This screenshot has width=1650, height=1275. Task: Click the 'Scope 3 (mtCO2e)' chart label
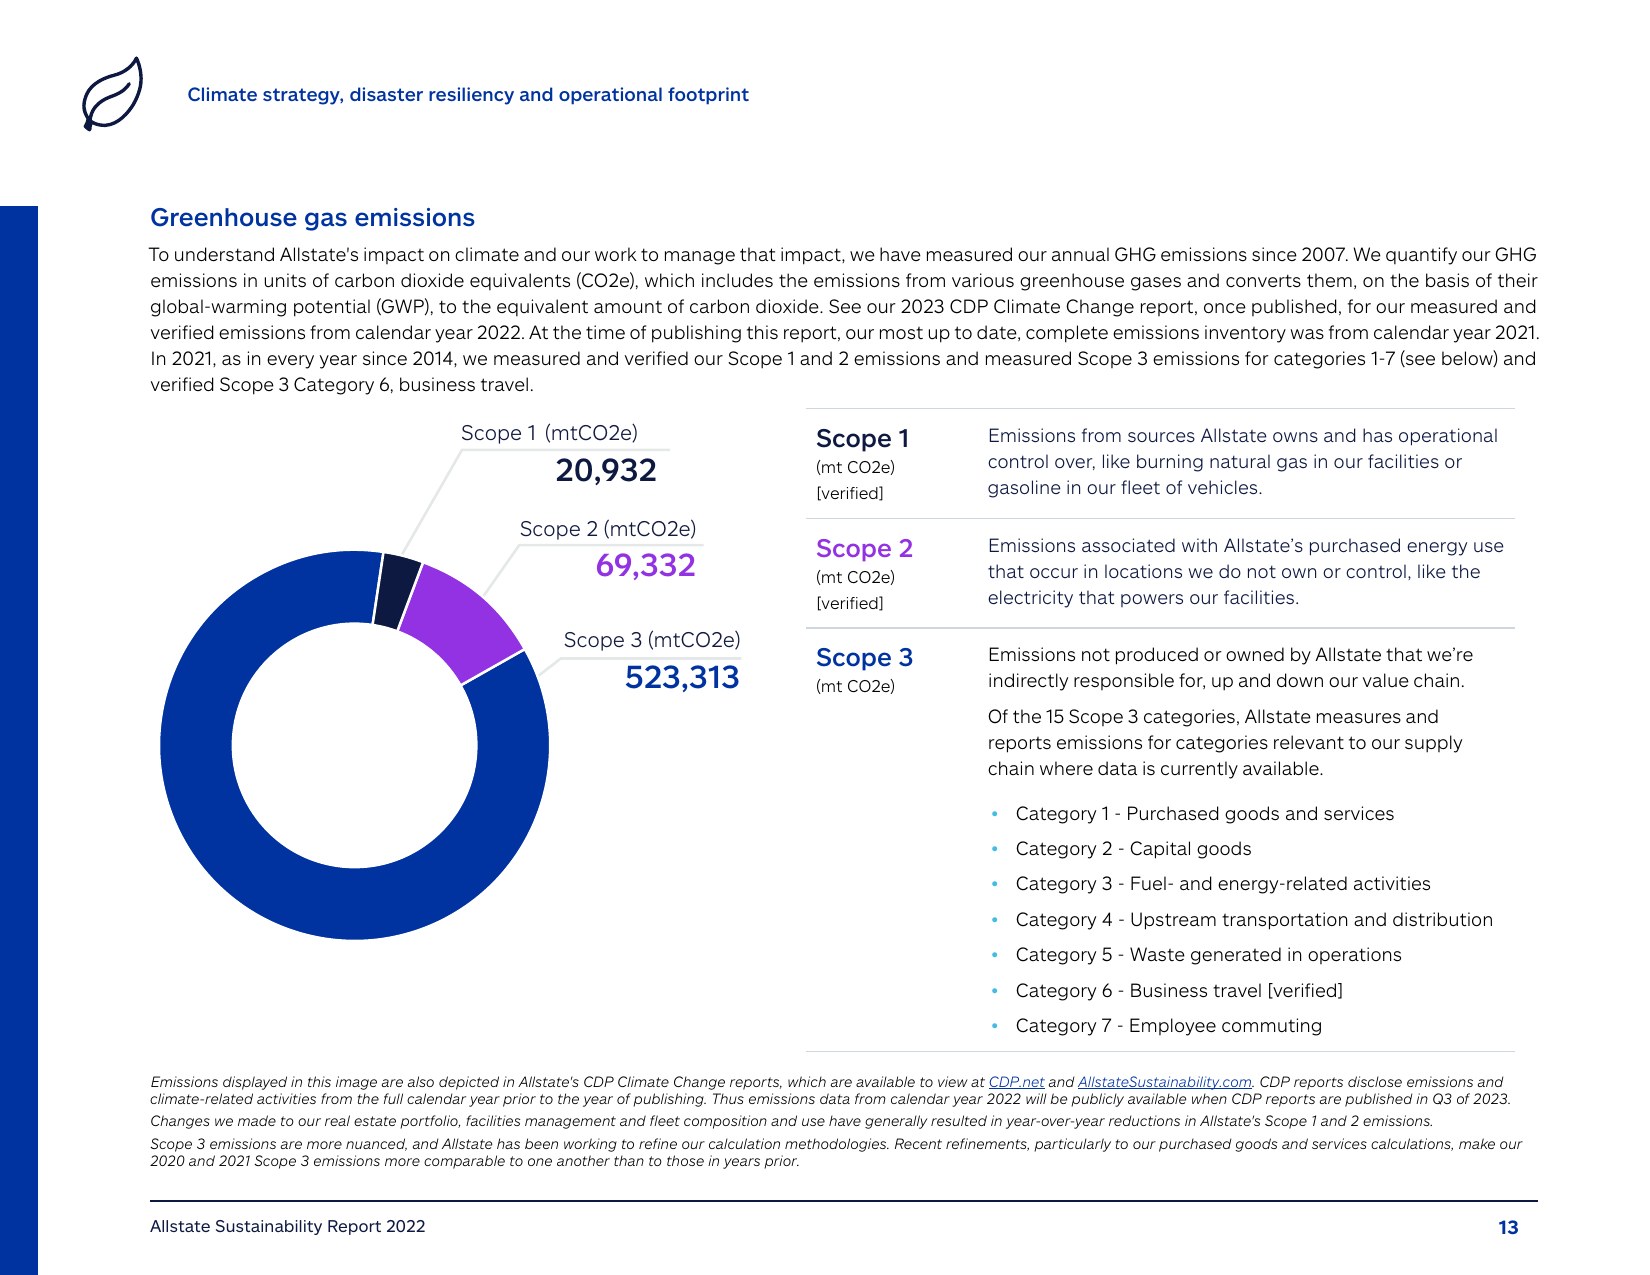click(652, 640)
